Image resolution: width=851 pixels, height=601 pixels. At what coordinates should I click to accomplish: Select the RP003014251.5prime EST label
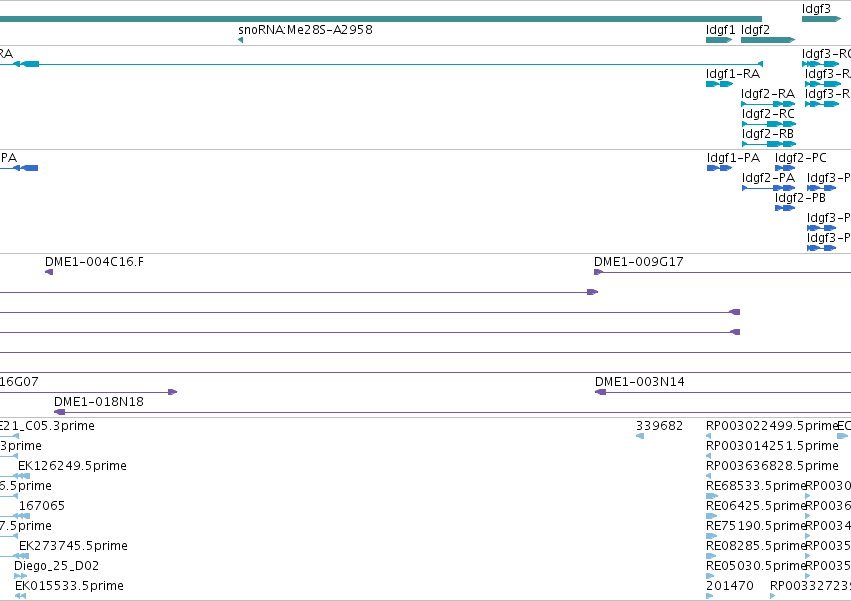[772, 446]
